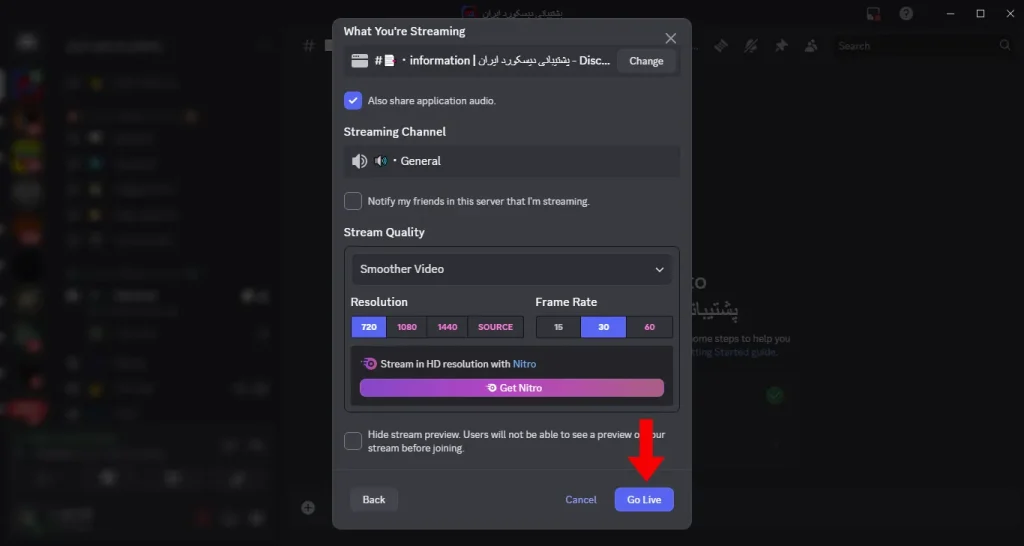Select 720 resolution
The height and width of the screenshot is (546, 1024).
coord(369,327)
